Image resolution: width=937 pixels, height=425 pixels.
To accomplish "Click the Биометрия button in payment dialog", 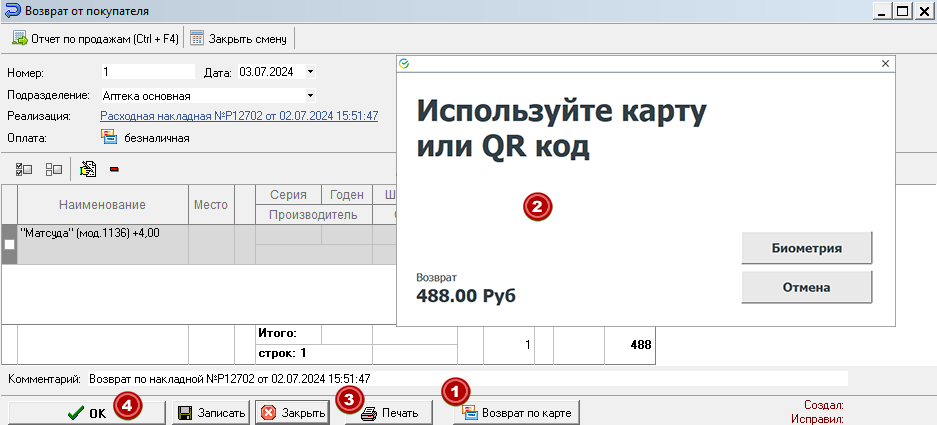I will click(x=807, y=248).
